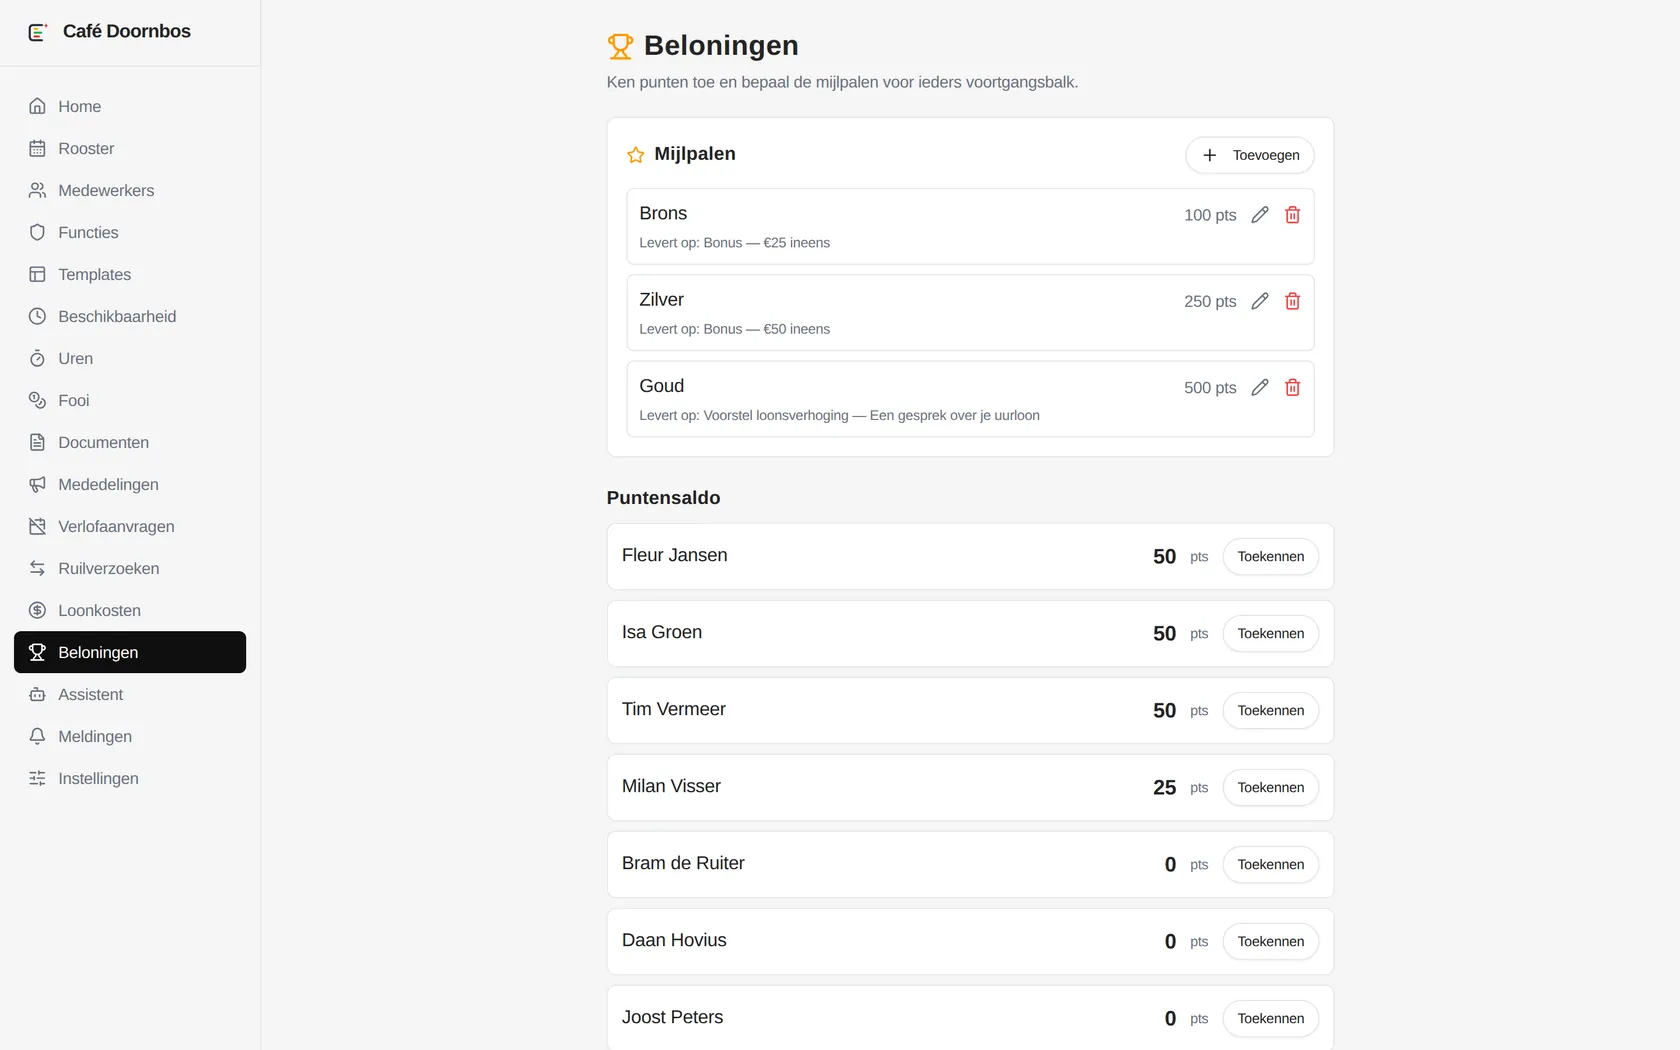Click the Instellingen sliders icon
Image resolution: width=1680 pixels, height=1050 pixels.
[37, 778]
